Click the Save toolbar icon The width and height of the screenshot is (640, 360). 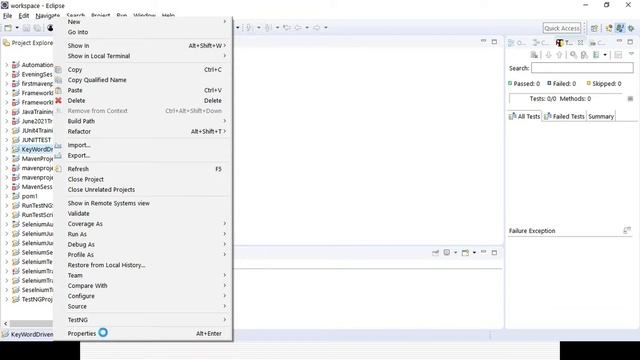tap(26, 28)
